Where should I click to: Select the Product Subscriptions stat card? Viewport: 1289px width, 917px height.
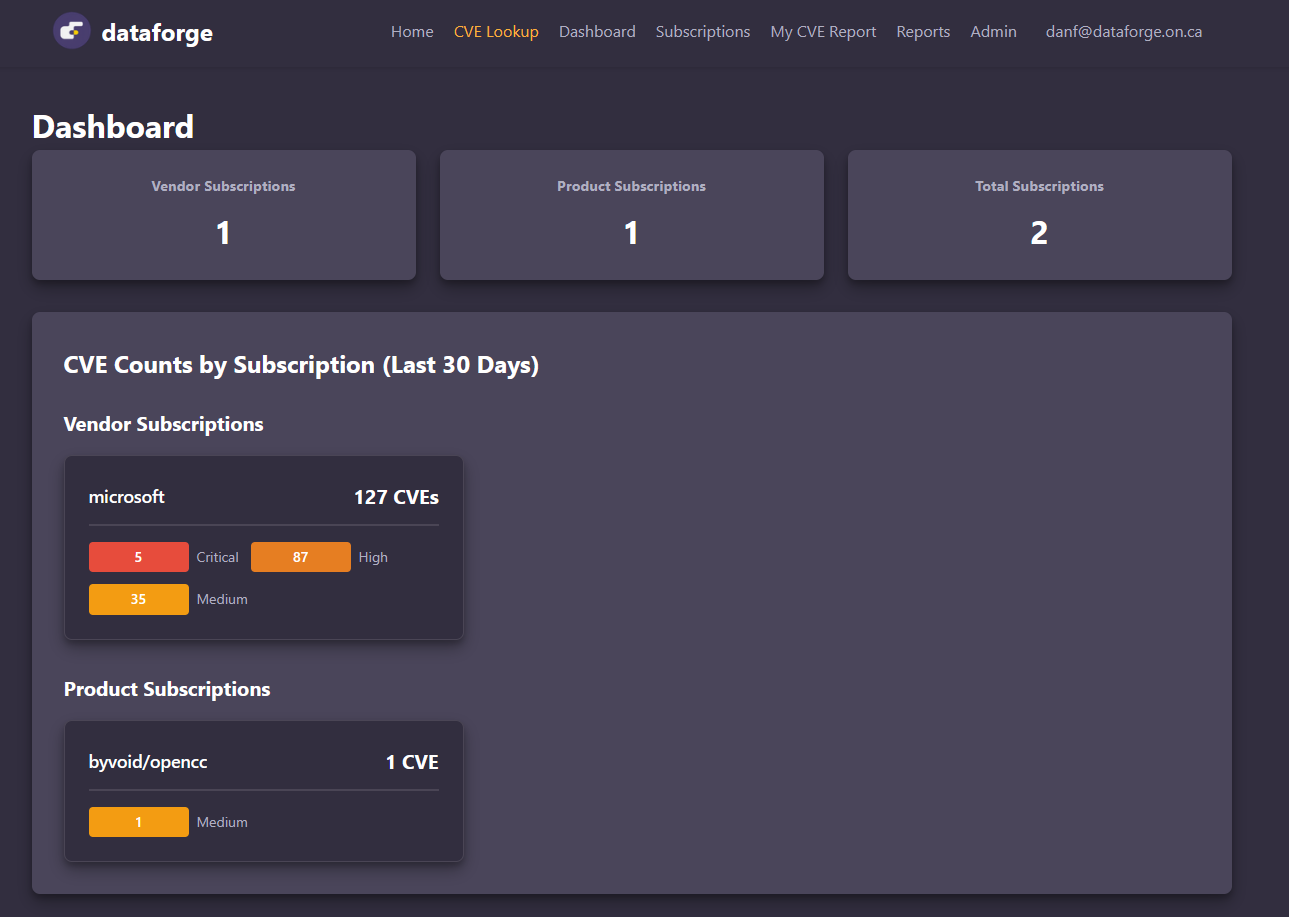(631, 215)
